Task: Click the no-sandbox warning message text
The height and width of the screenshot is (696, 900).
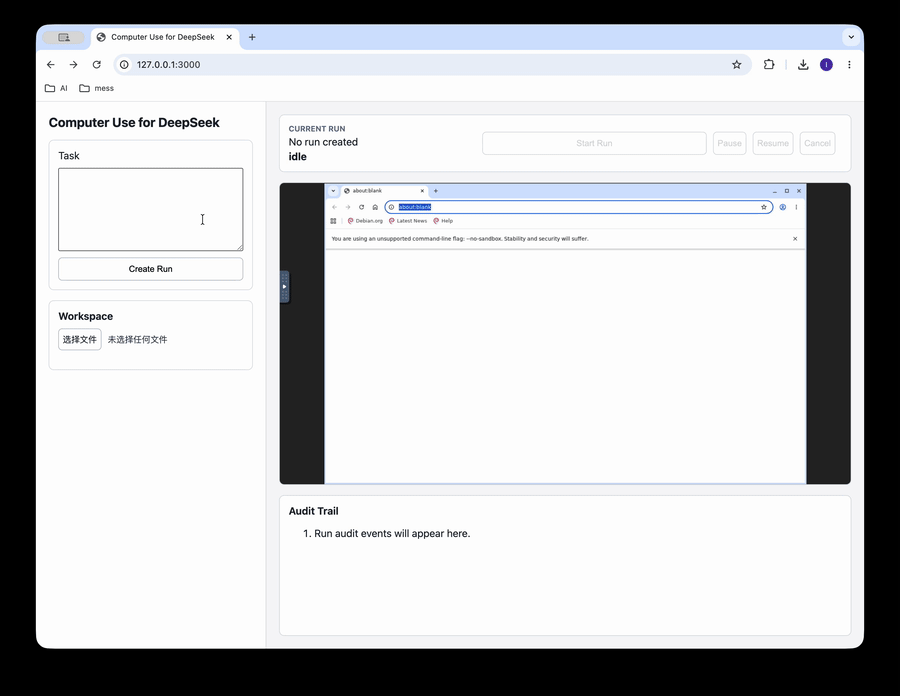Action: (460, 239)
